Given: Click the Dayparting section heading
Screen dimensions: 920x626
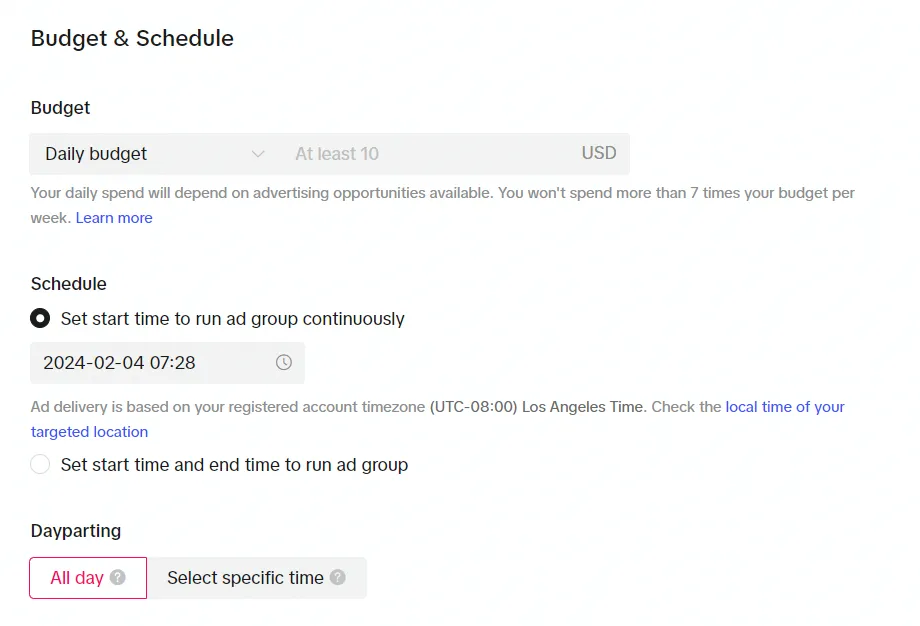Looking at the screenshot, I should pos(76,531).
